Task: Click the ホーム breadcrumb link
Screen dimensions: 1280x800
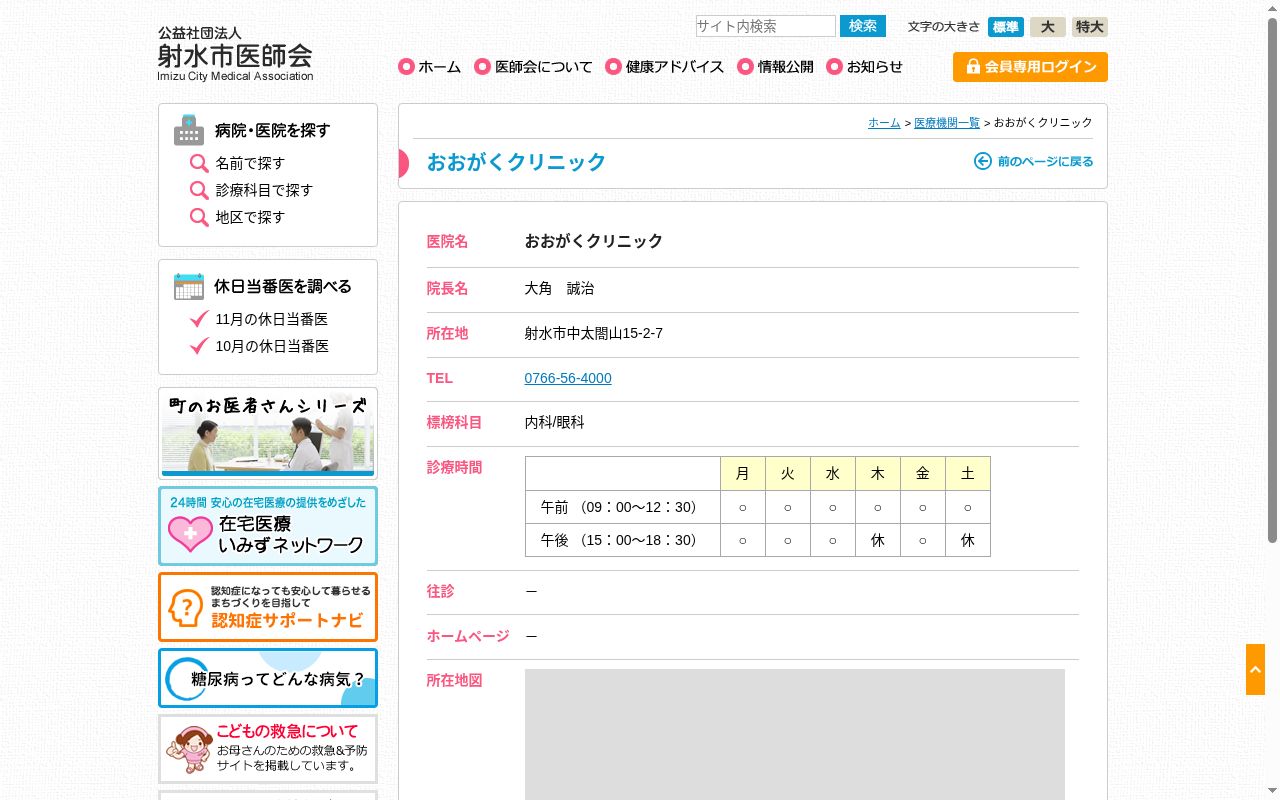Action: [884, 122]
